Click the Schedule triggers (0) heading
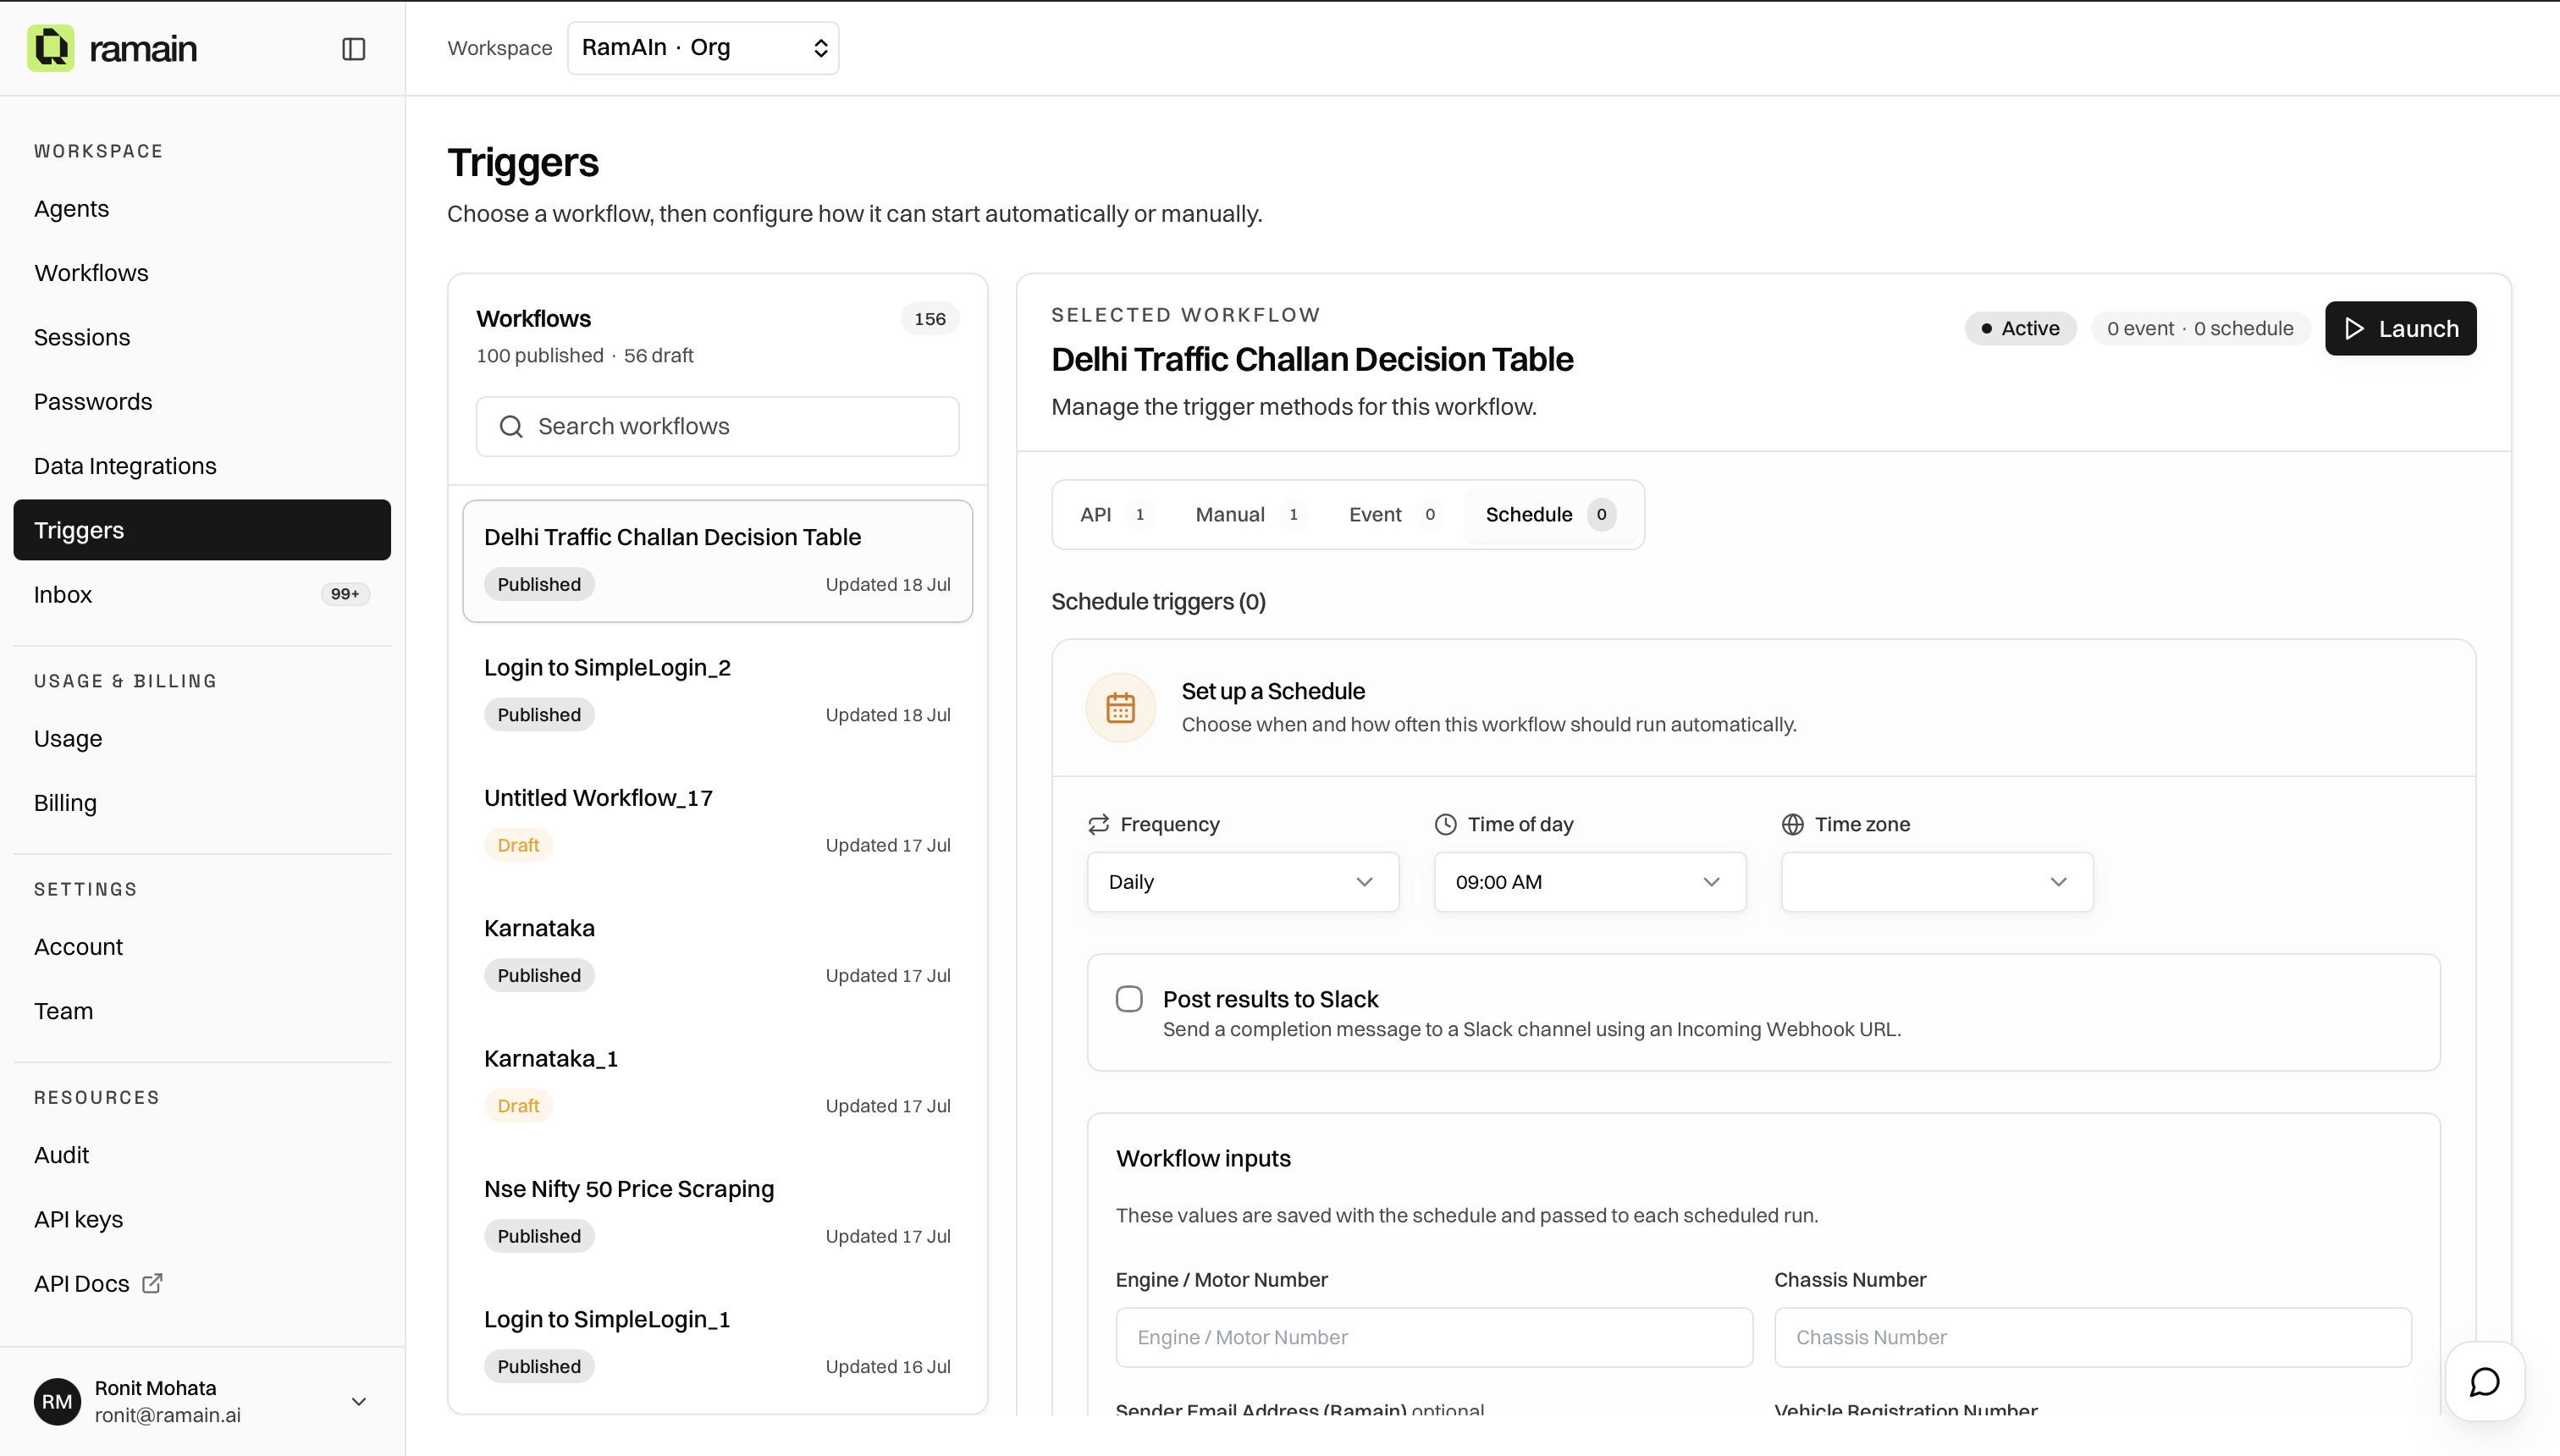 pyautogui.click(x=1158, y=602)
